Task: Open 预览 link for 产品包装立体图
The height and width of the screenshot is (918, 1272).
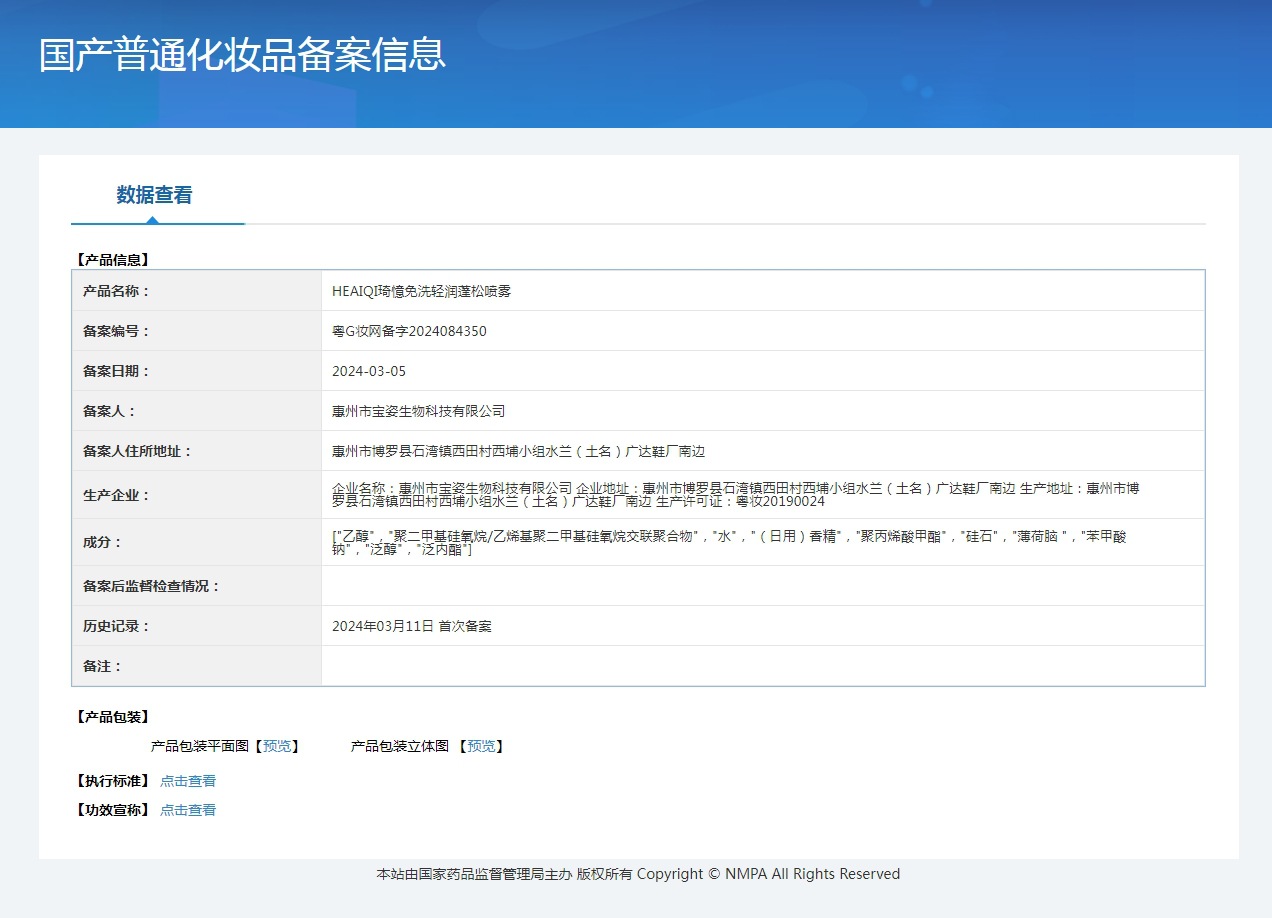Action: click(x=481, y=746)
